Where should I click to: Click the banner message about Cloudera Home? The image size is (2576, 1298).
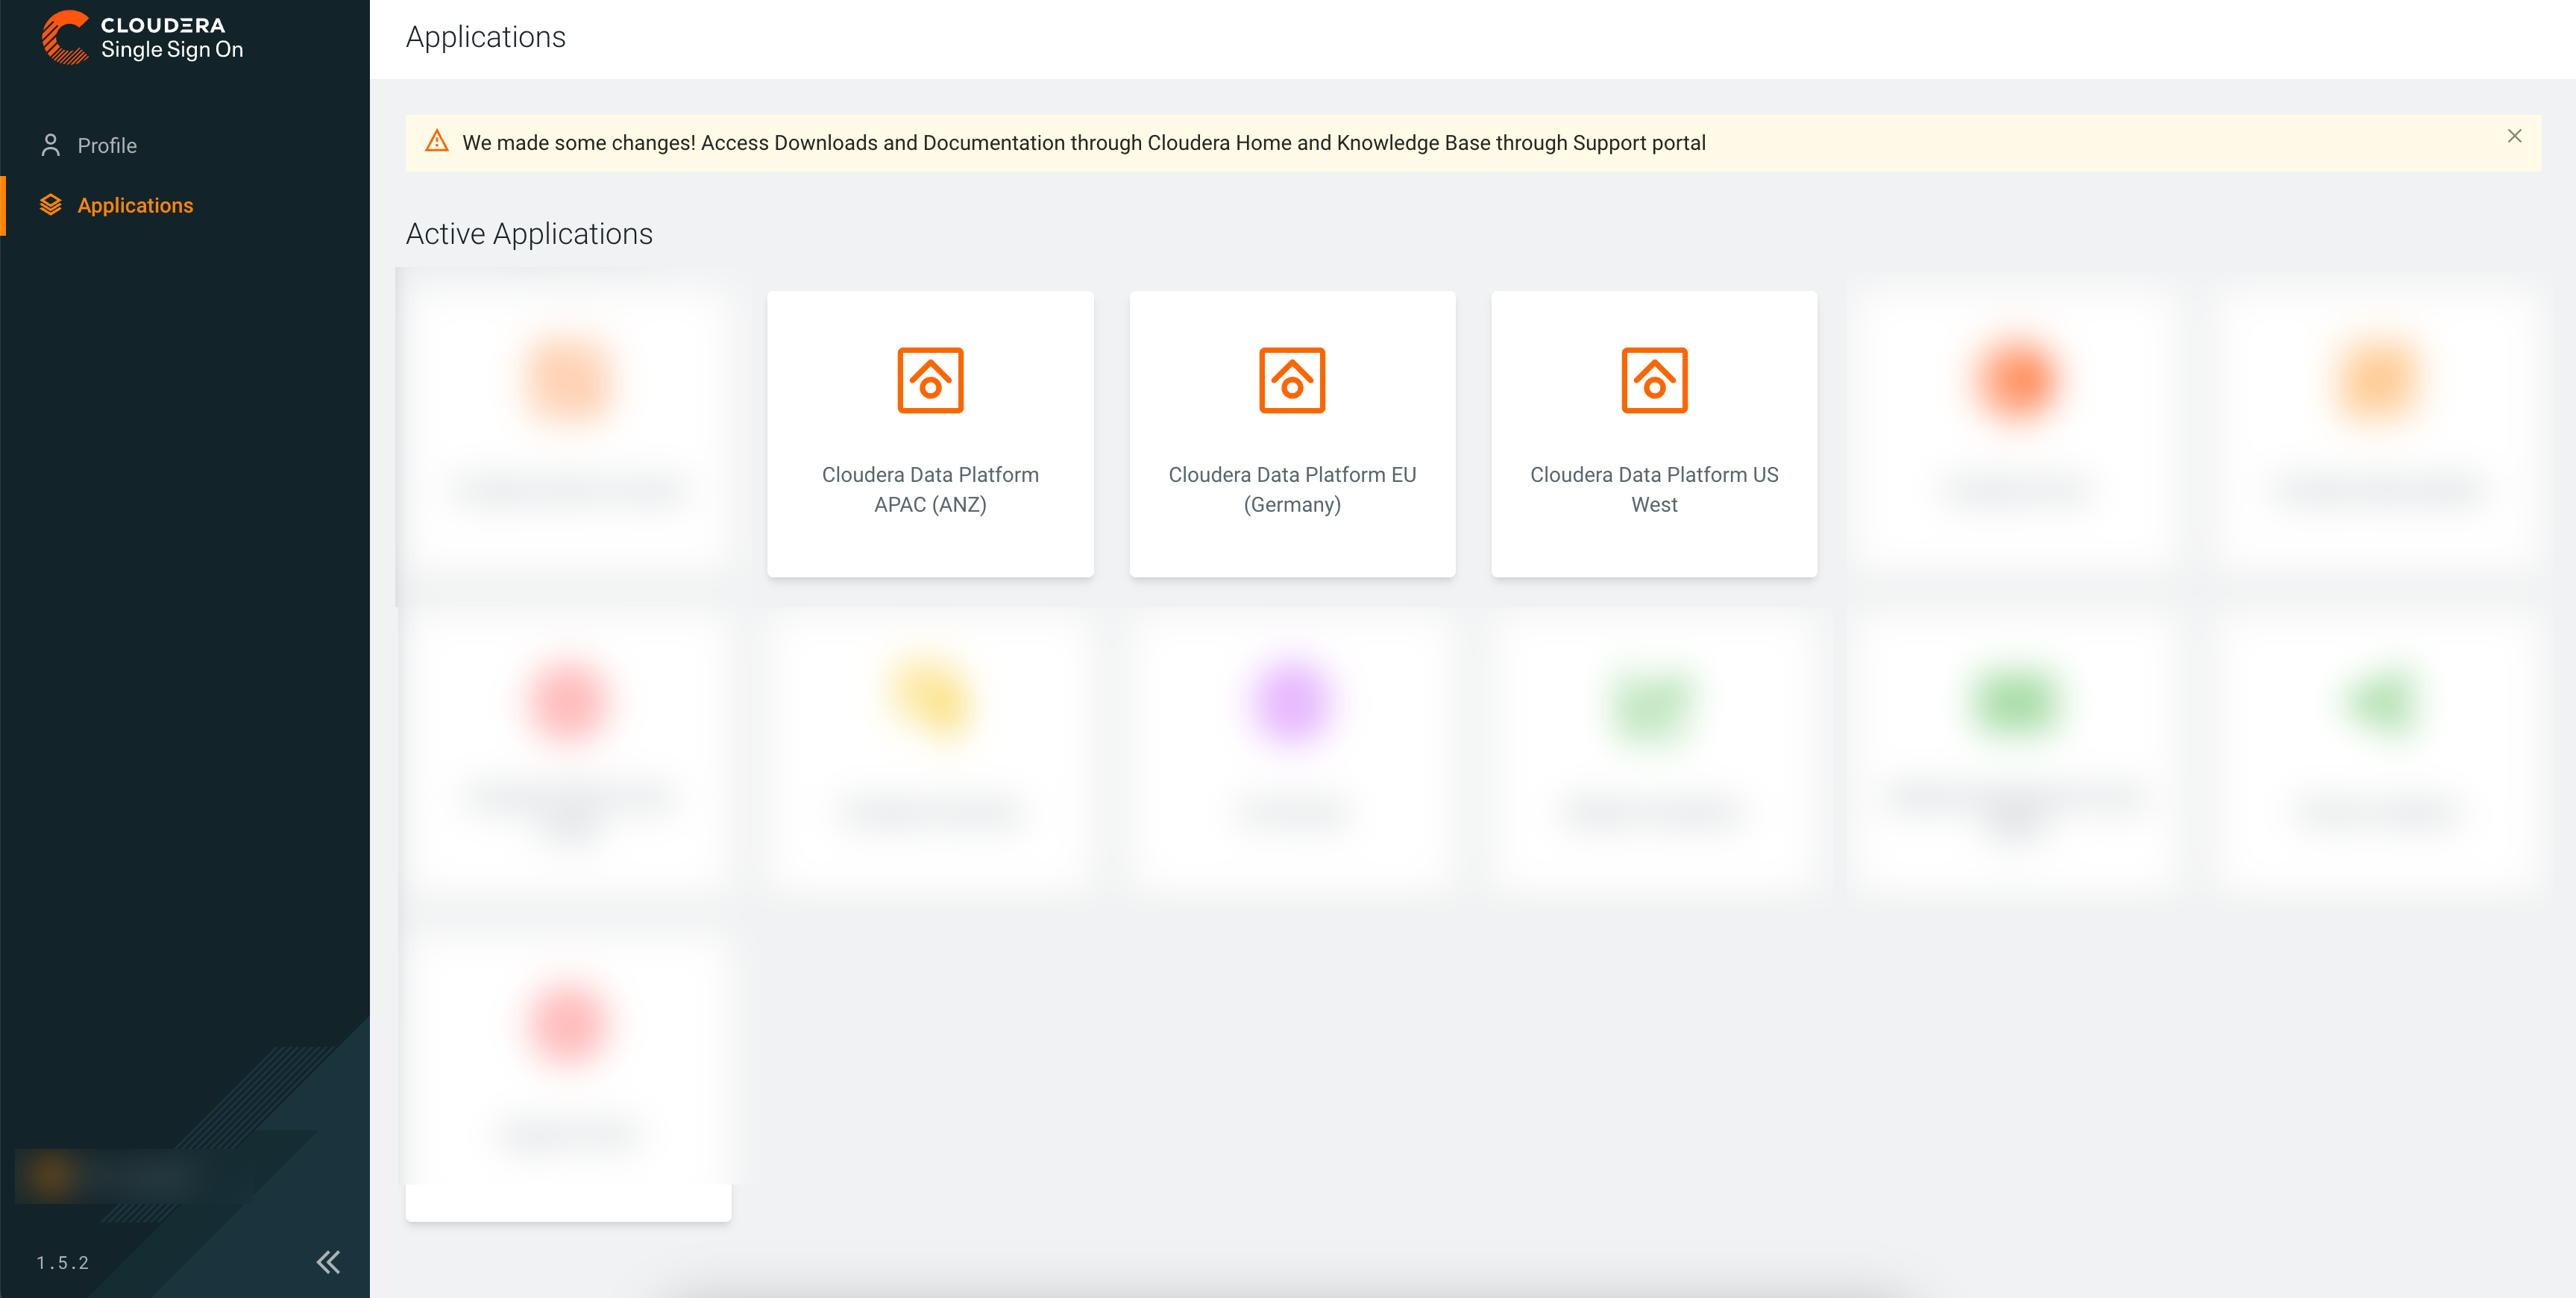1083,143
